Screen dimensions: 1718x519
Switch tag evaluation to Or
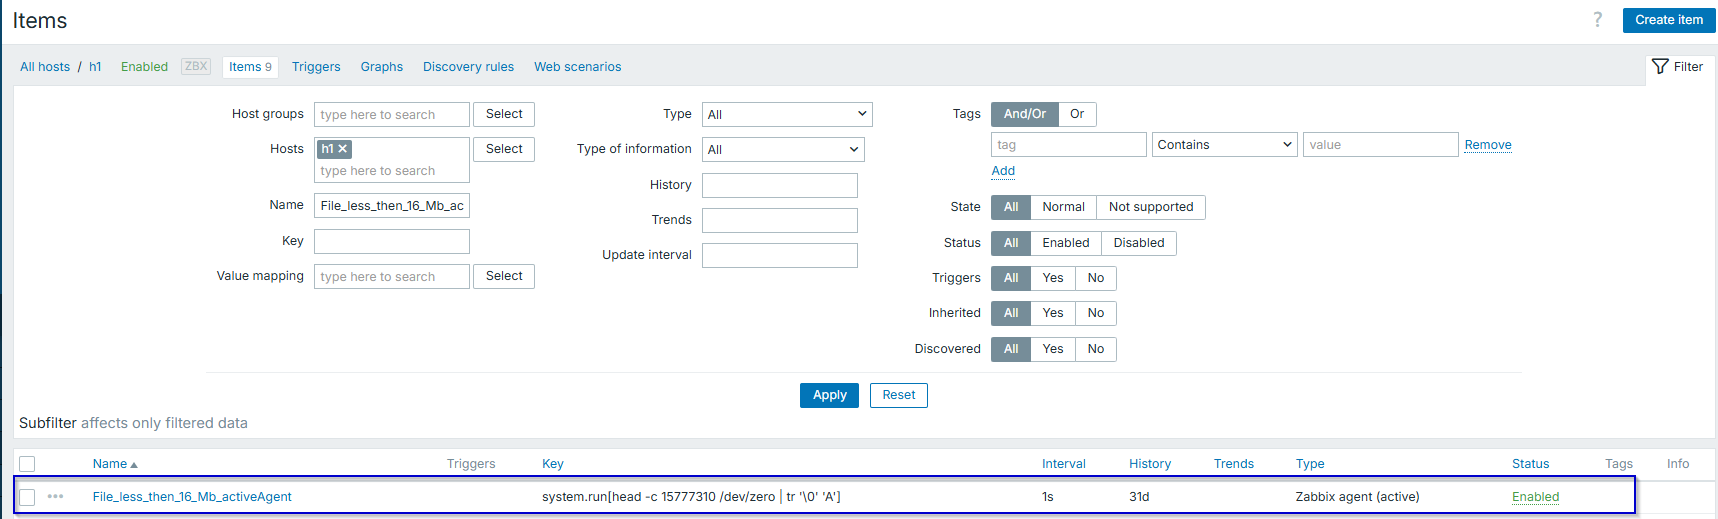click(1076, 114)
